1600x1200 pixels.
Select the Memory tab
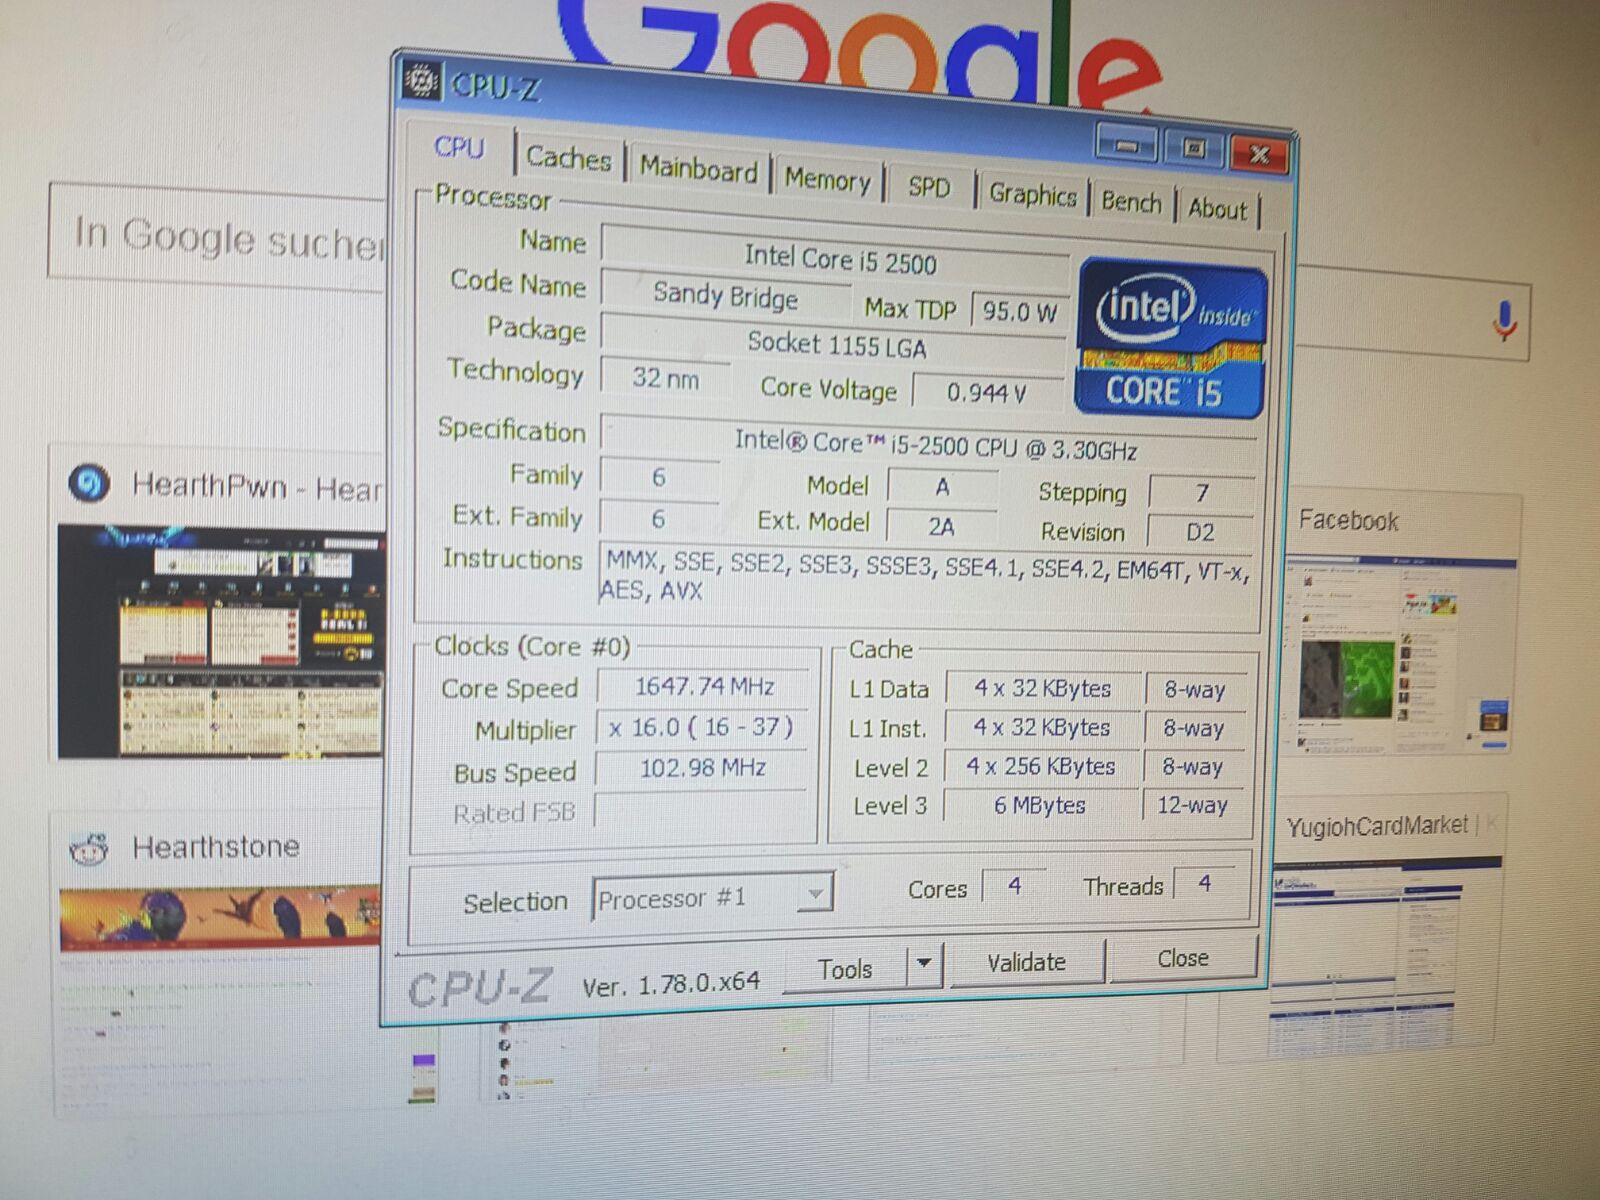click(x=827, y=180)
